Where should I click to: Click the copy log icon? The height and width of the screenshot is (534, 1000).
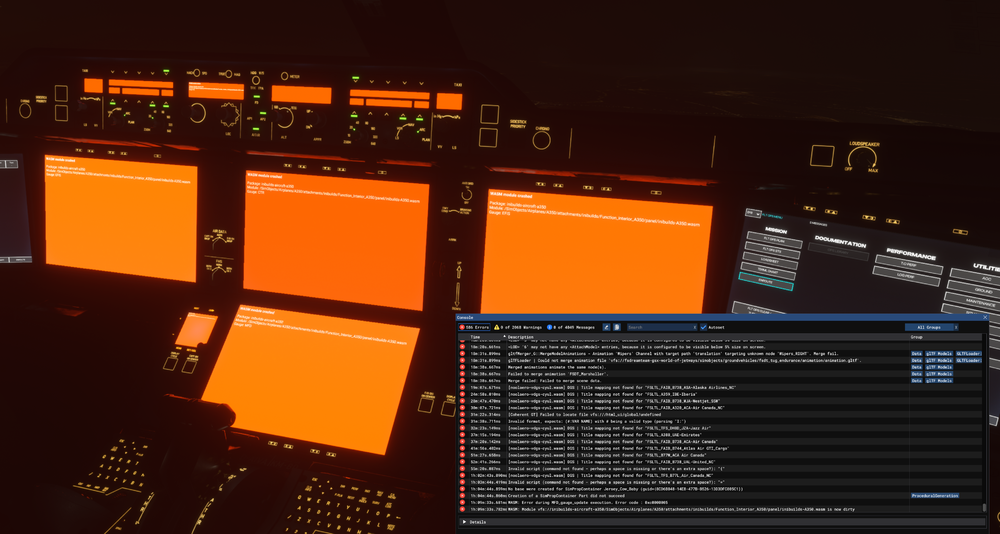(617, 327)
